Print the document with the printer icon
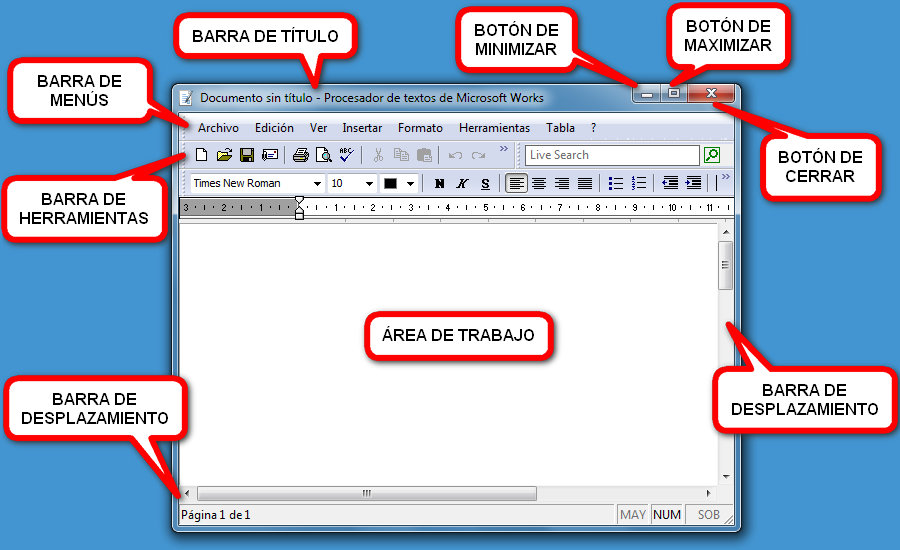 point(300,155)
